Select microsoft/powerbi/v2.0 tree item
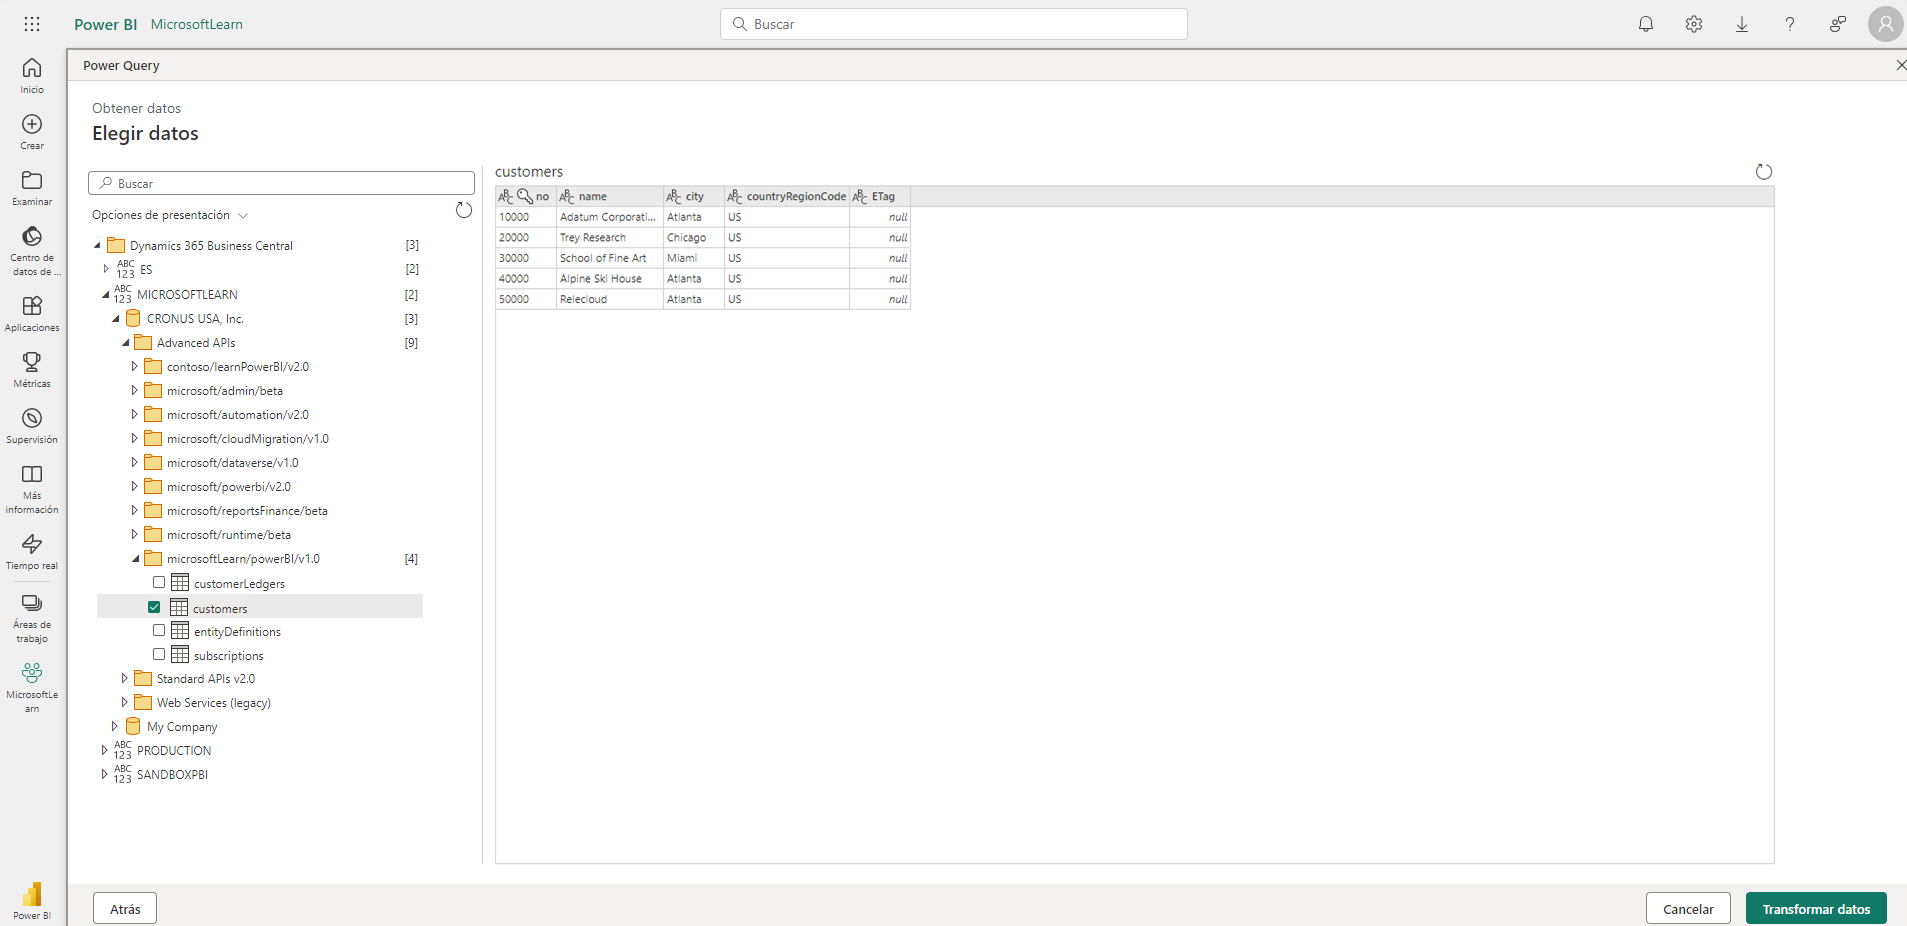Viewport: 1907px width, 926px height. 229,487
